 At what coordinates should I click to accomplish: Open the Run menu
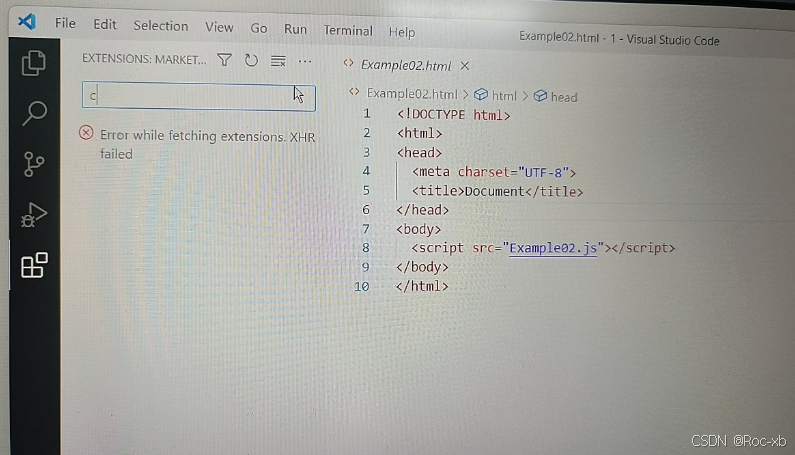click(x=295, y=29)
